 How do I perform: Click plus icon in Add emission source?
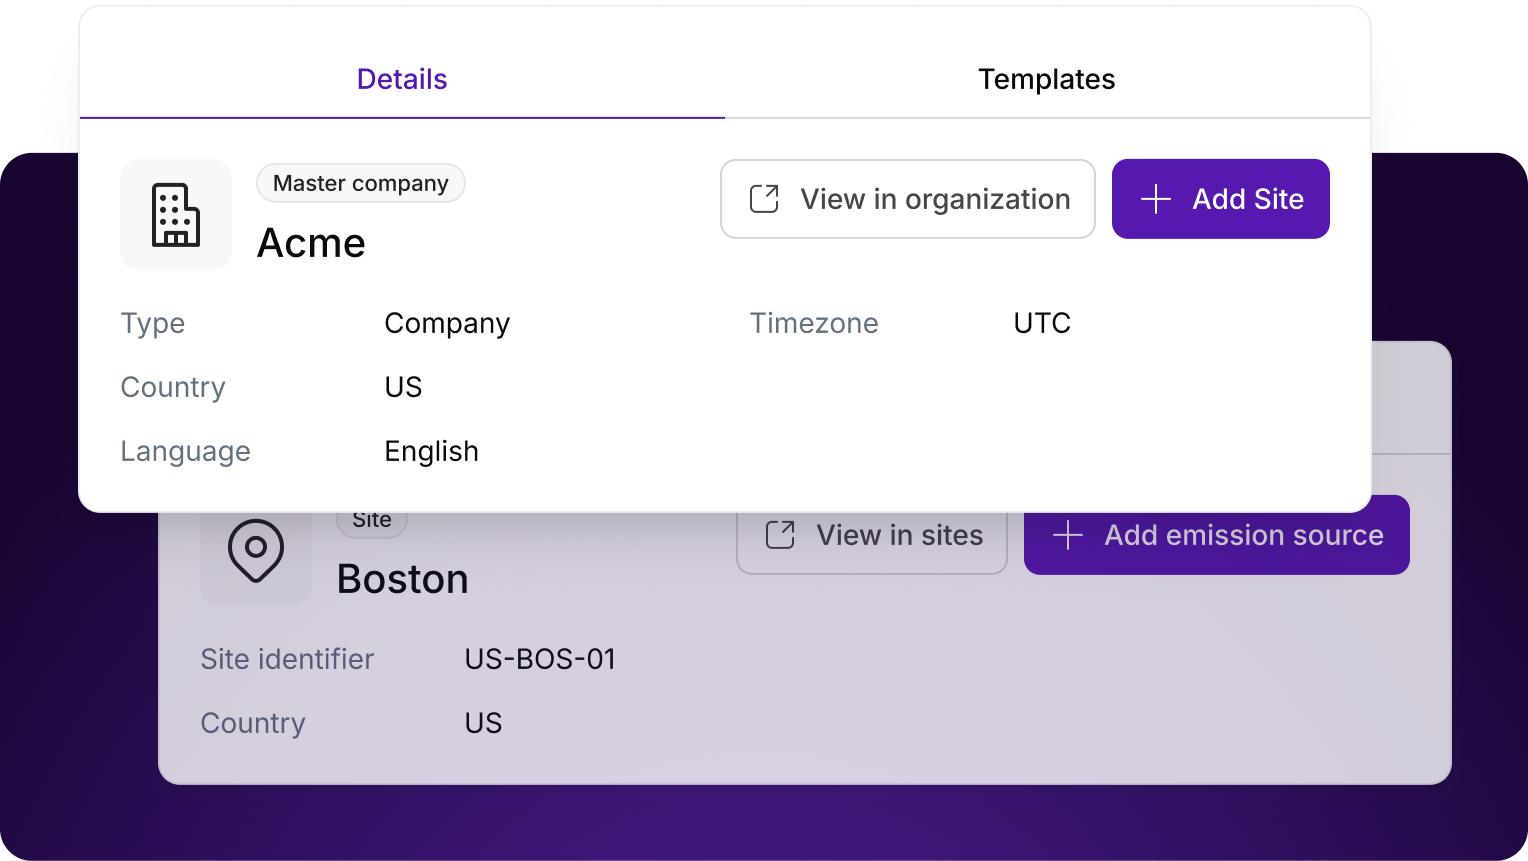pos(1068,535)
